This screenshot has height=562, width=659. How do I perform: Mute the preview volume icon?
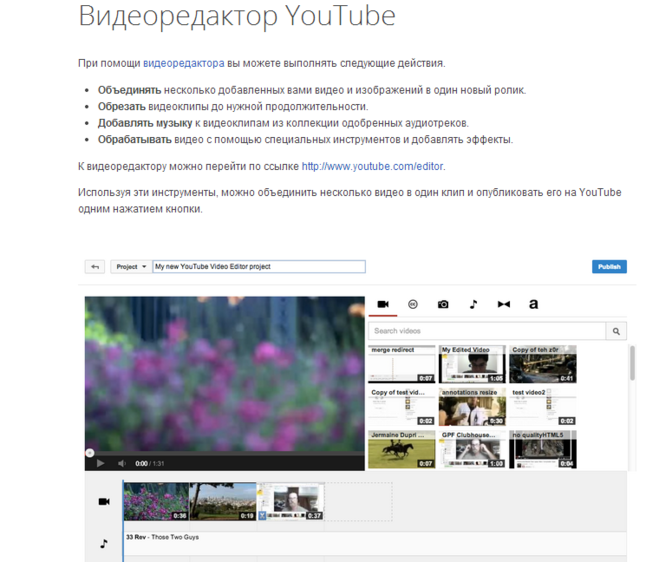point(122,463)
